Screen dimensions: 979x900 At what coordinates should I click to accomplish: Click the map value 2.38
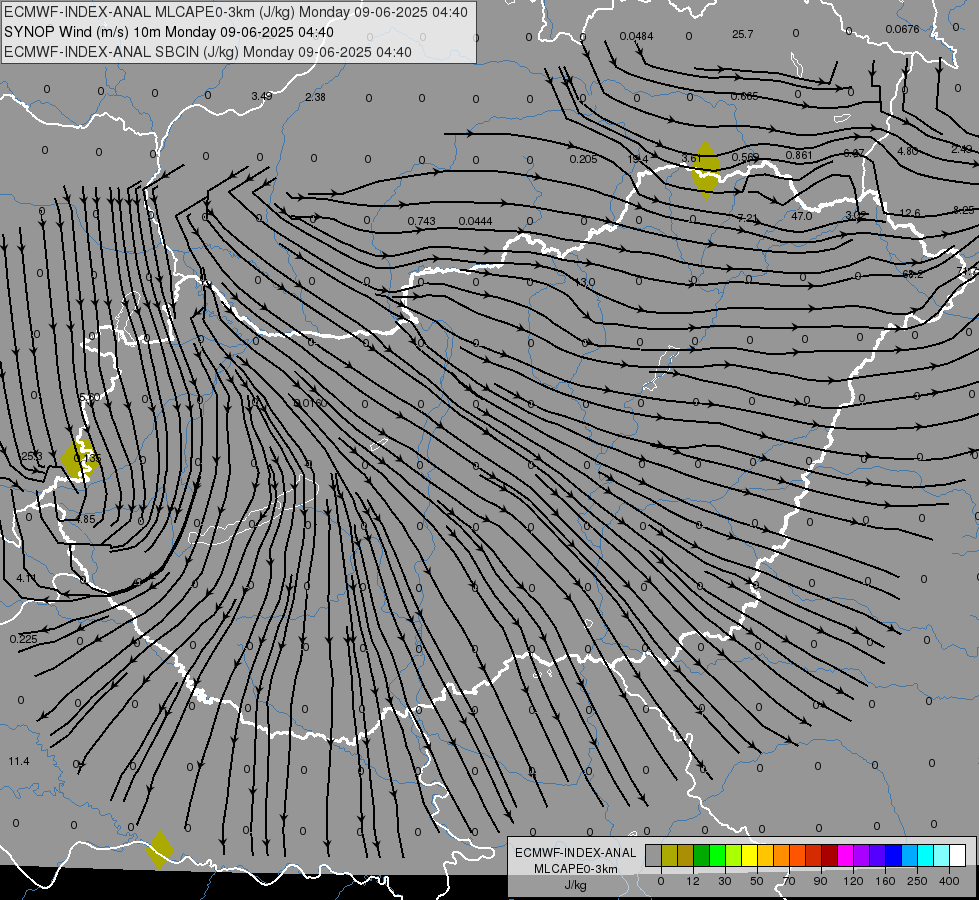(x=315, y=97)
